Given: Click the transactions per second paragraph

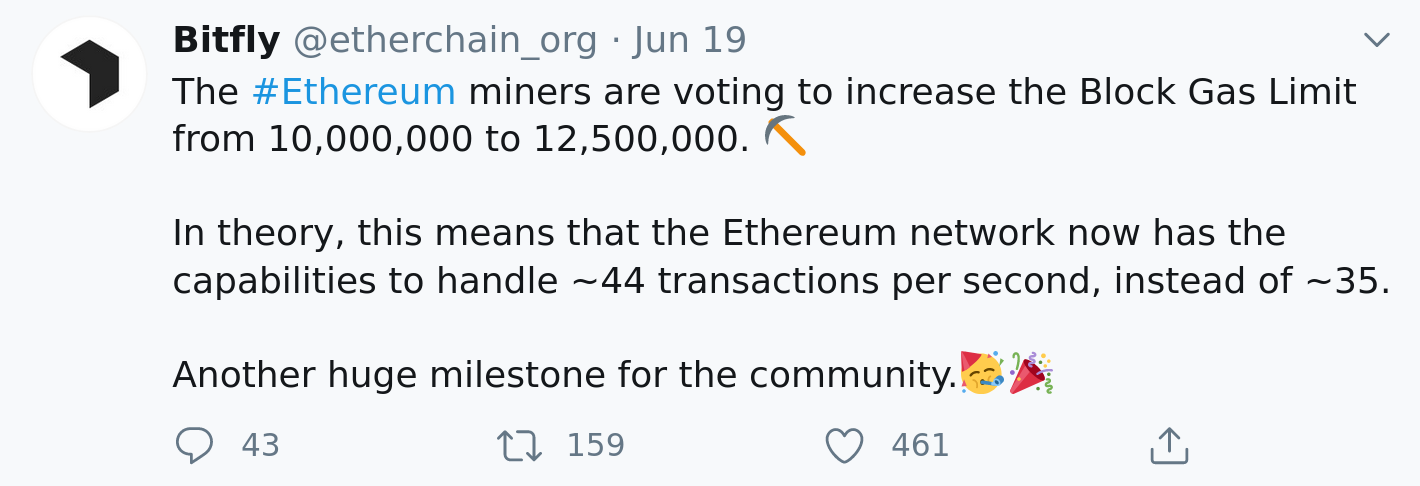Looking at the screenshot, I should [x=781, y=257].
